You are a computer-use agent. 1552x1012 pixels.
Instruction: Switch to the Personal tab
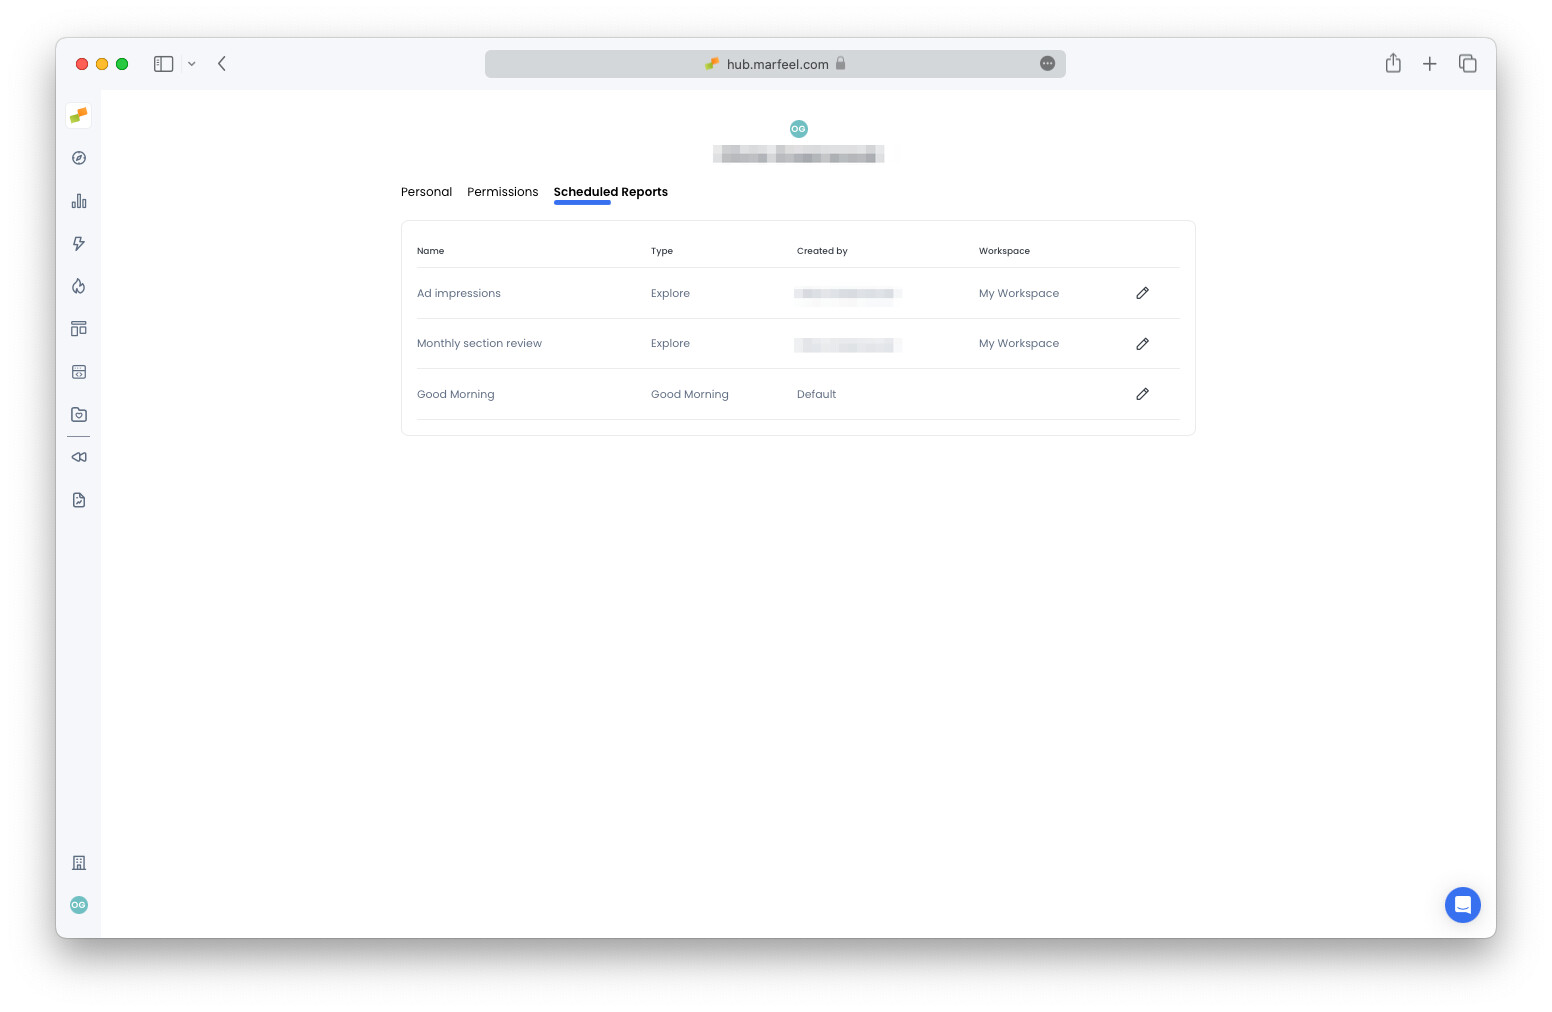[426, 191]
